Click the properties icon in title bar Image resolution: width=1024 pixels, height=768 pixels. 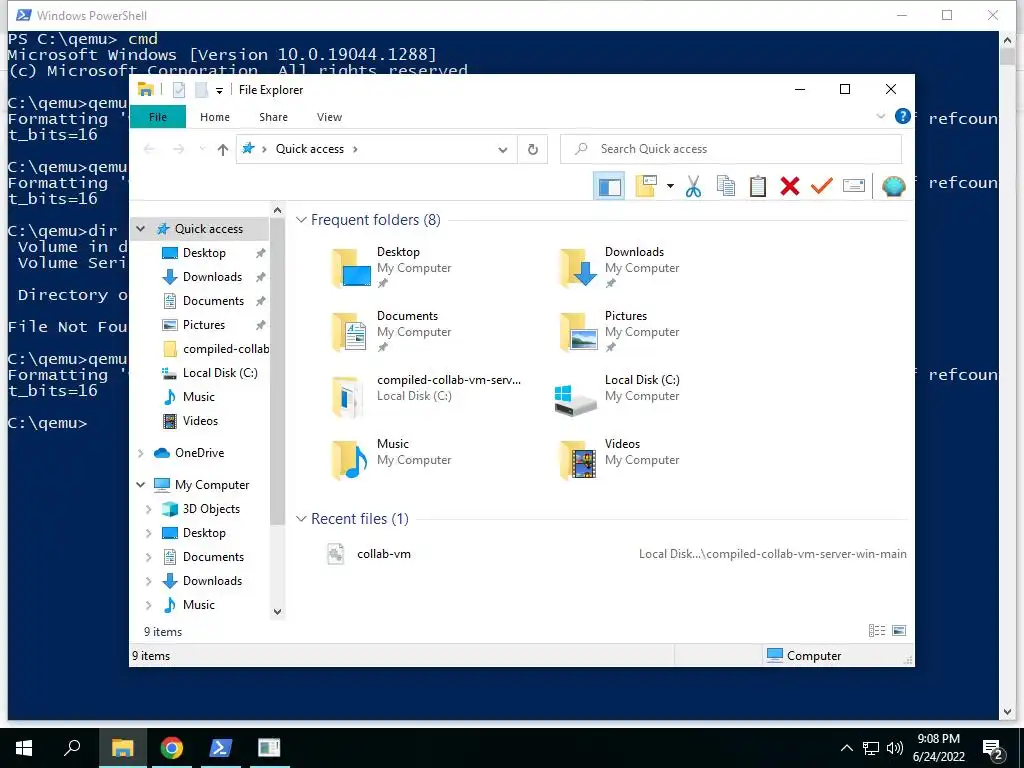pyautogui.click(x=179, y=90)
